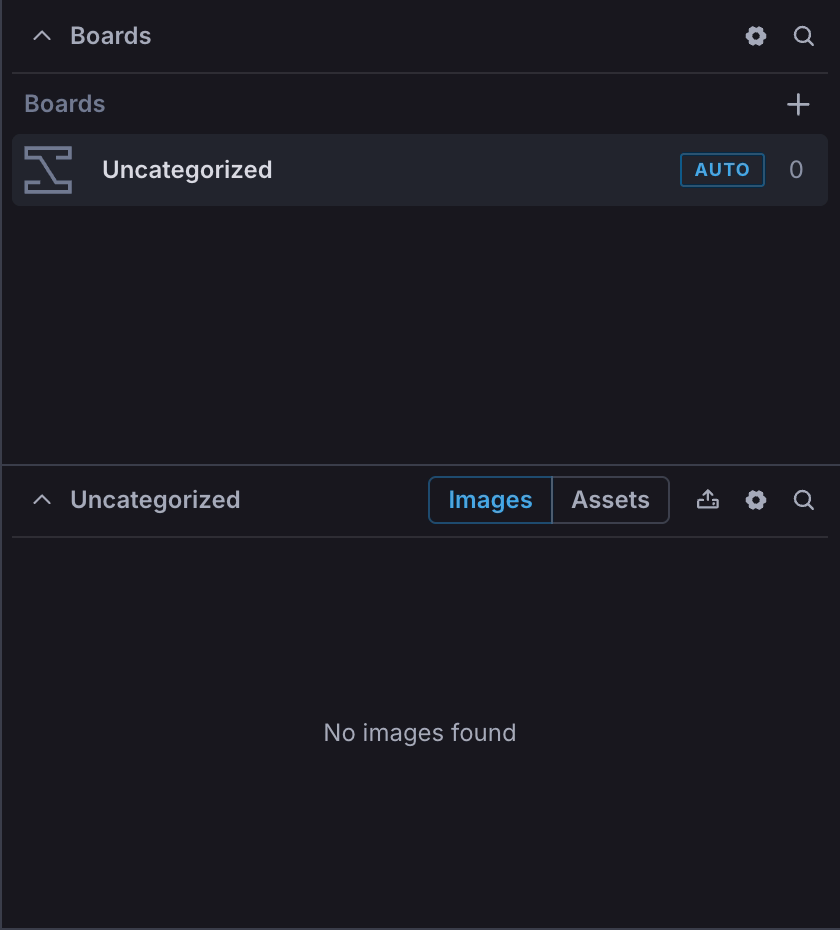
Task: Open board settings gear in Boards header
Action: point(756,36)
